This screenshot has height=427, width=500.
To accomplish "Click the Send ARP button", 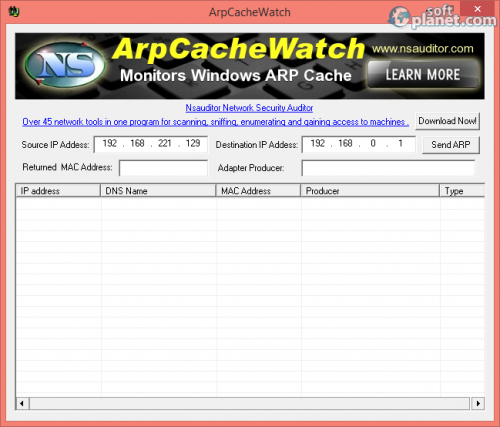I will (451, 145).
